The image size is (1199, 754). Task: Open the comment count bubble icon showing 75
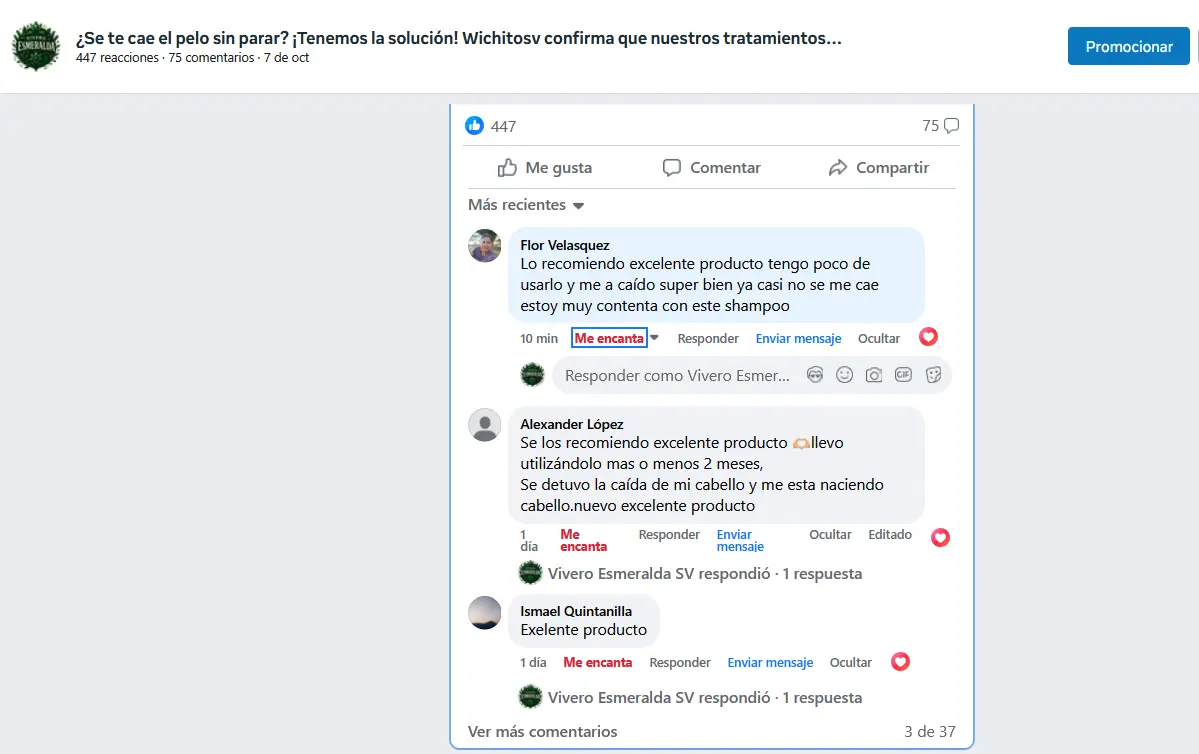pyautogui.click(x=951, y=125)
